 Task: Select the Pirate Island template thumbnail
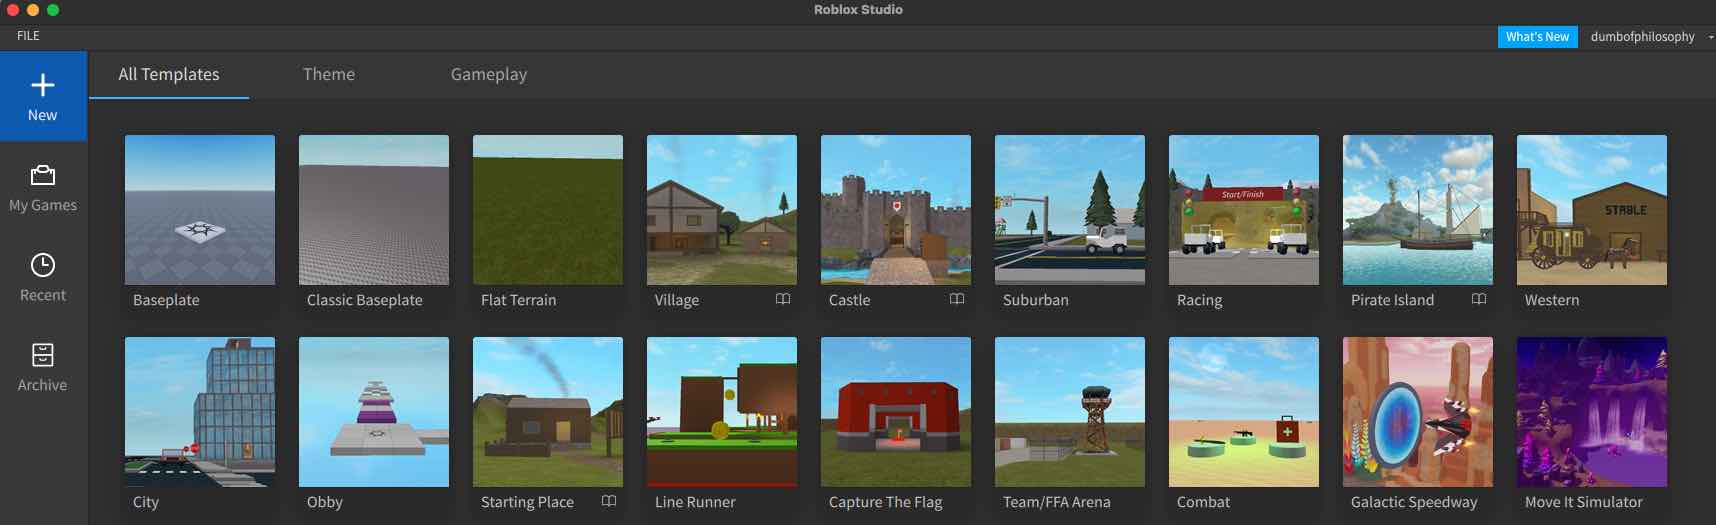(1418, 210)
